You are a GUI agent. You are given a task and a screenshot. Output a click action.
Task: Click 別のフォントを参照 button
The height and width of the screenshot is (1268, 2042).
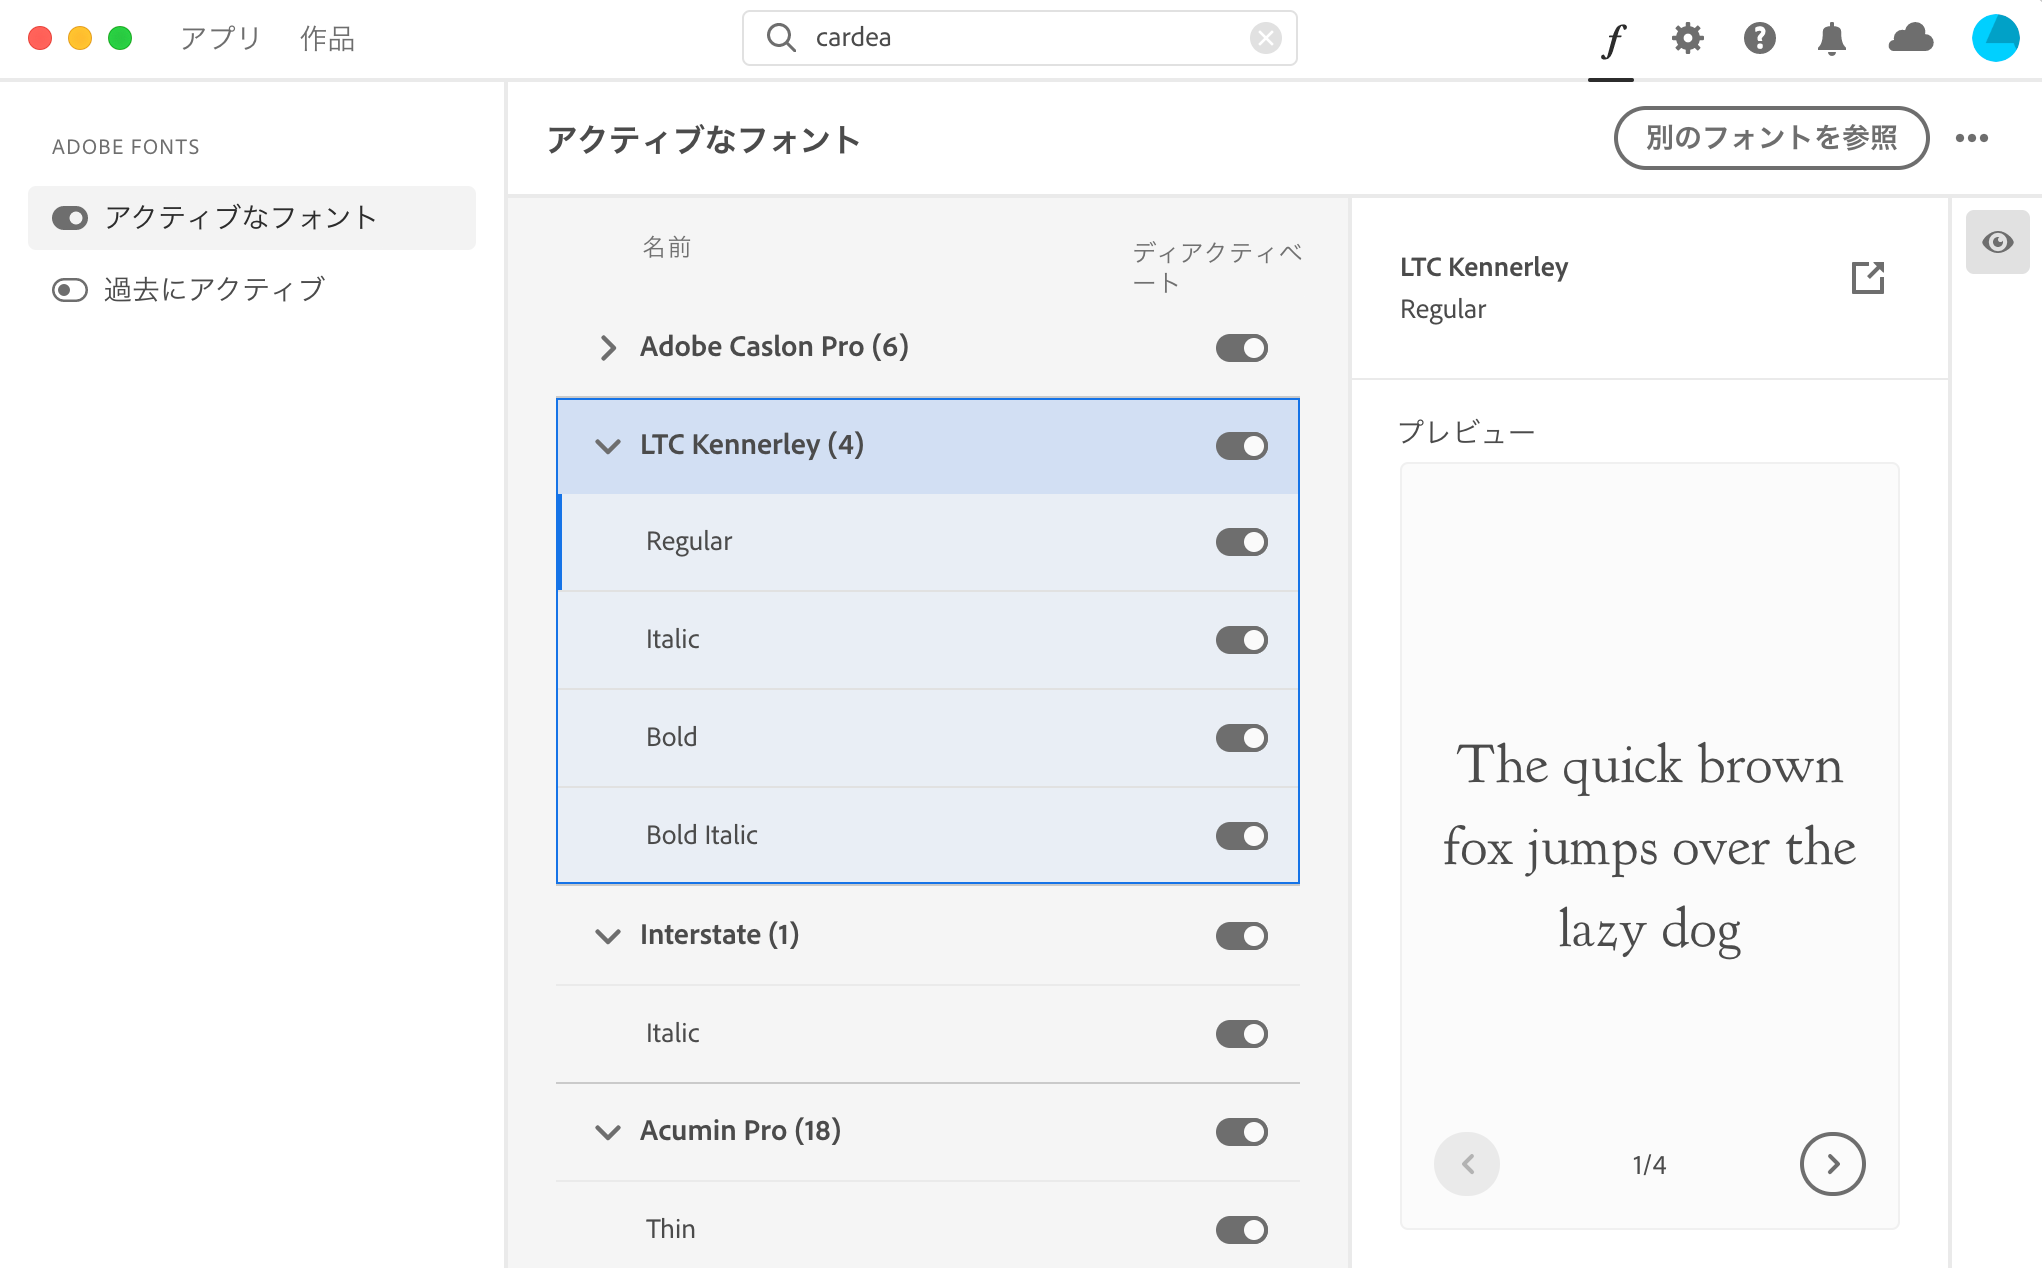(x=1771, y=138)
